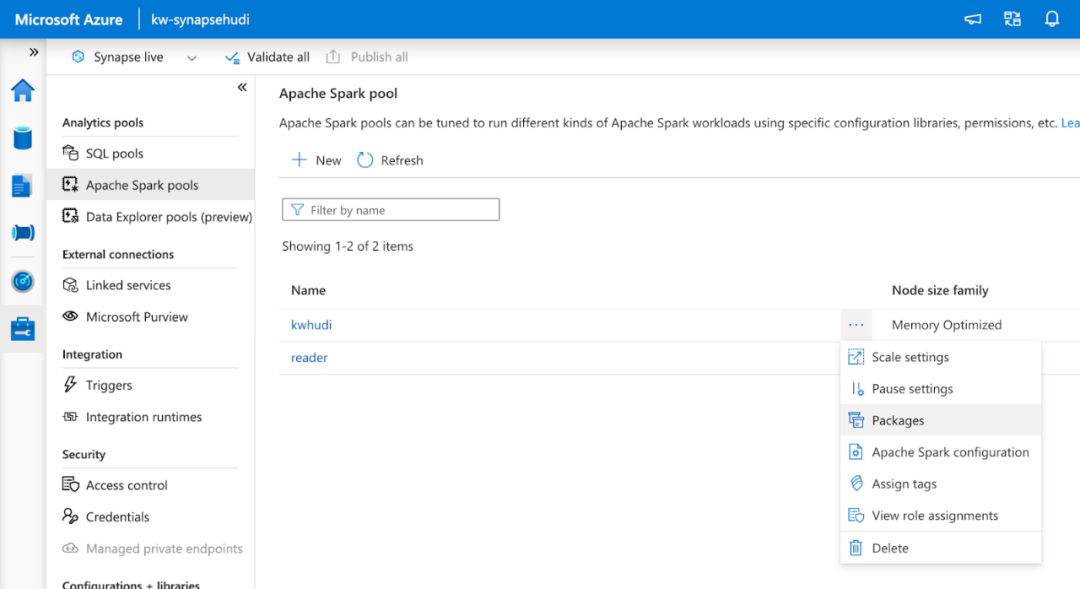
Task: Click the Credentials person-key icon
Action: click(x=70, y=516)
